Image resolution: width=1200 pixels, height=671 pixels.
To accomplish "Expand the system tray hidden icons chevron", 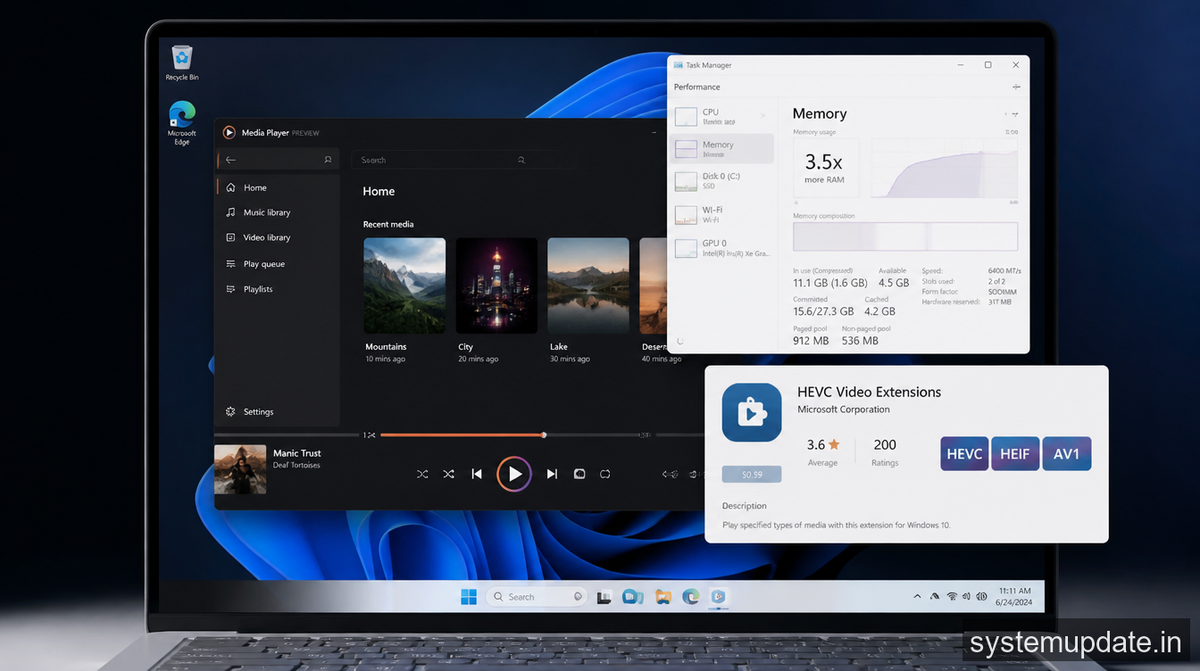I will (917, 597).
